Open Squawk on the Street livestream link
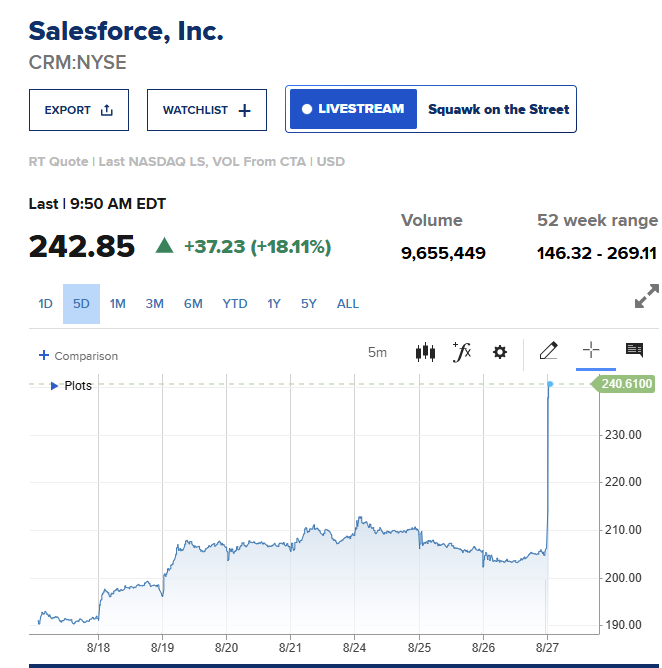This screenshot has height=668, width=662. point(498,109)
